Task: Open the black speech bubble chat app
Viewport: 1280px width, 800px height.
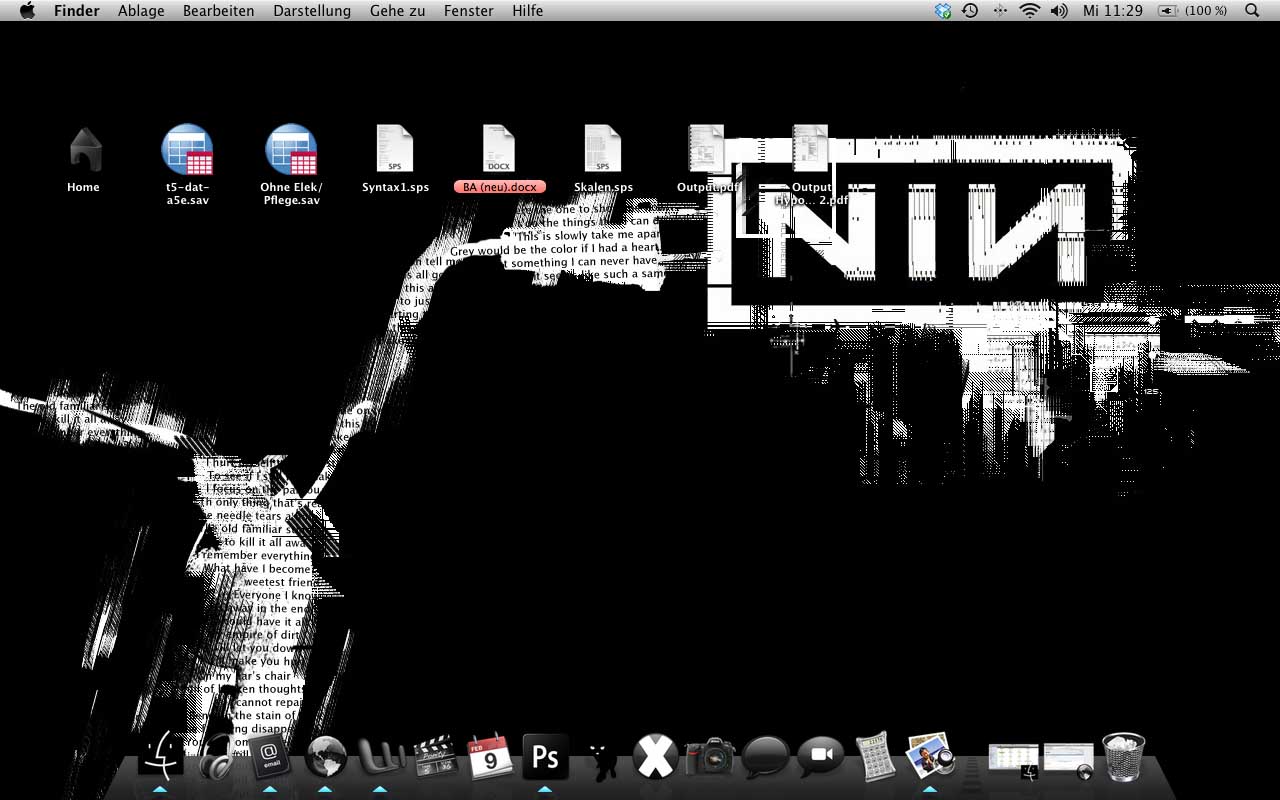Action: click(x=766, y=757)
